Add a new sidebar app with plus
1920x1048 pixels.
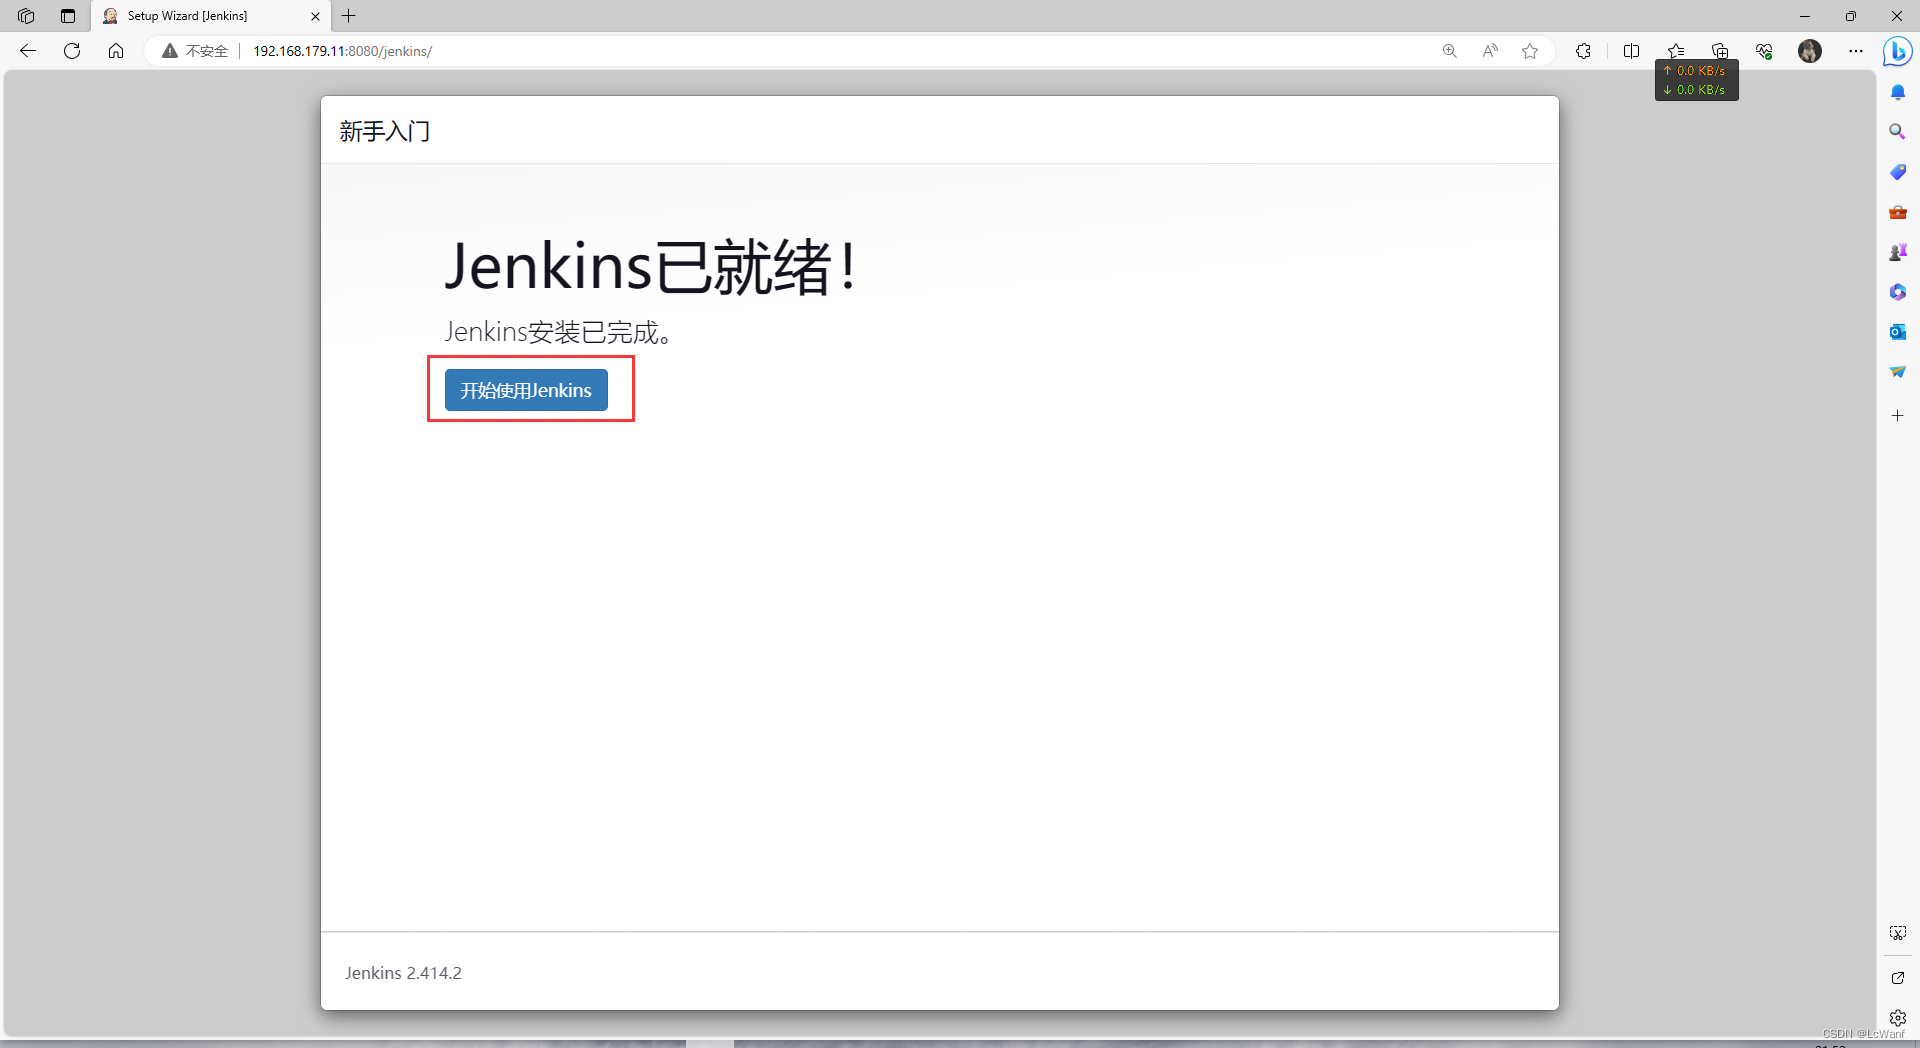pyautogui.click(x=1897, y=415)
